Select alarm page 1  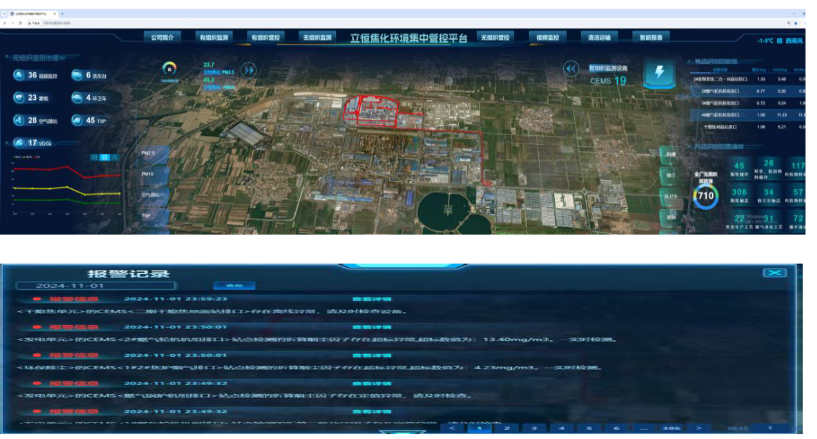(479, 428)
